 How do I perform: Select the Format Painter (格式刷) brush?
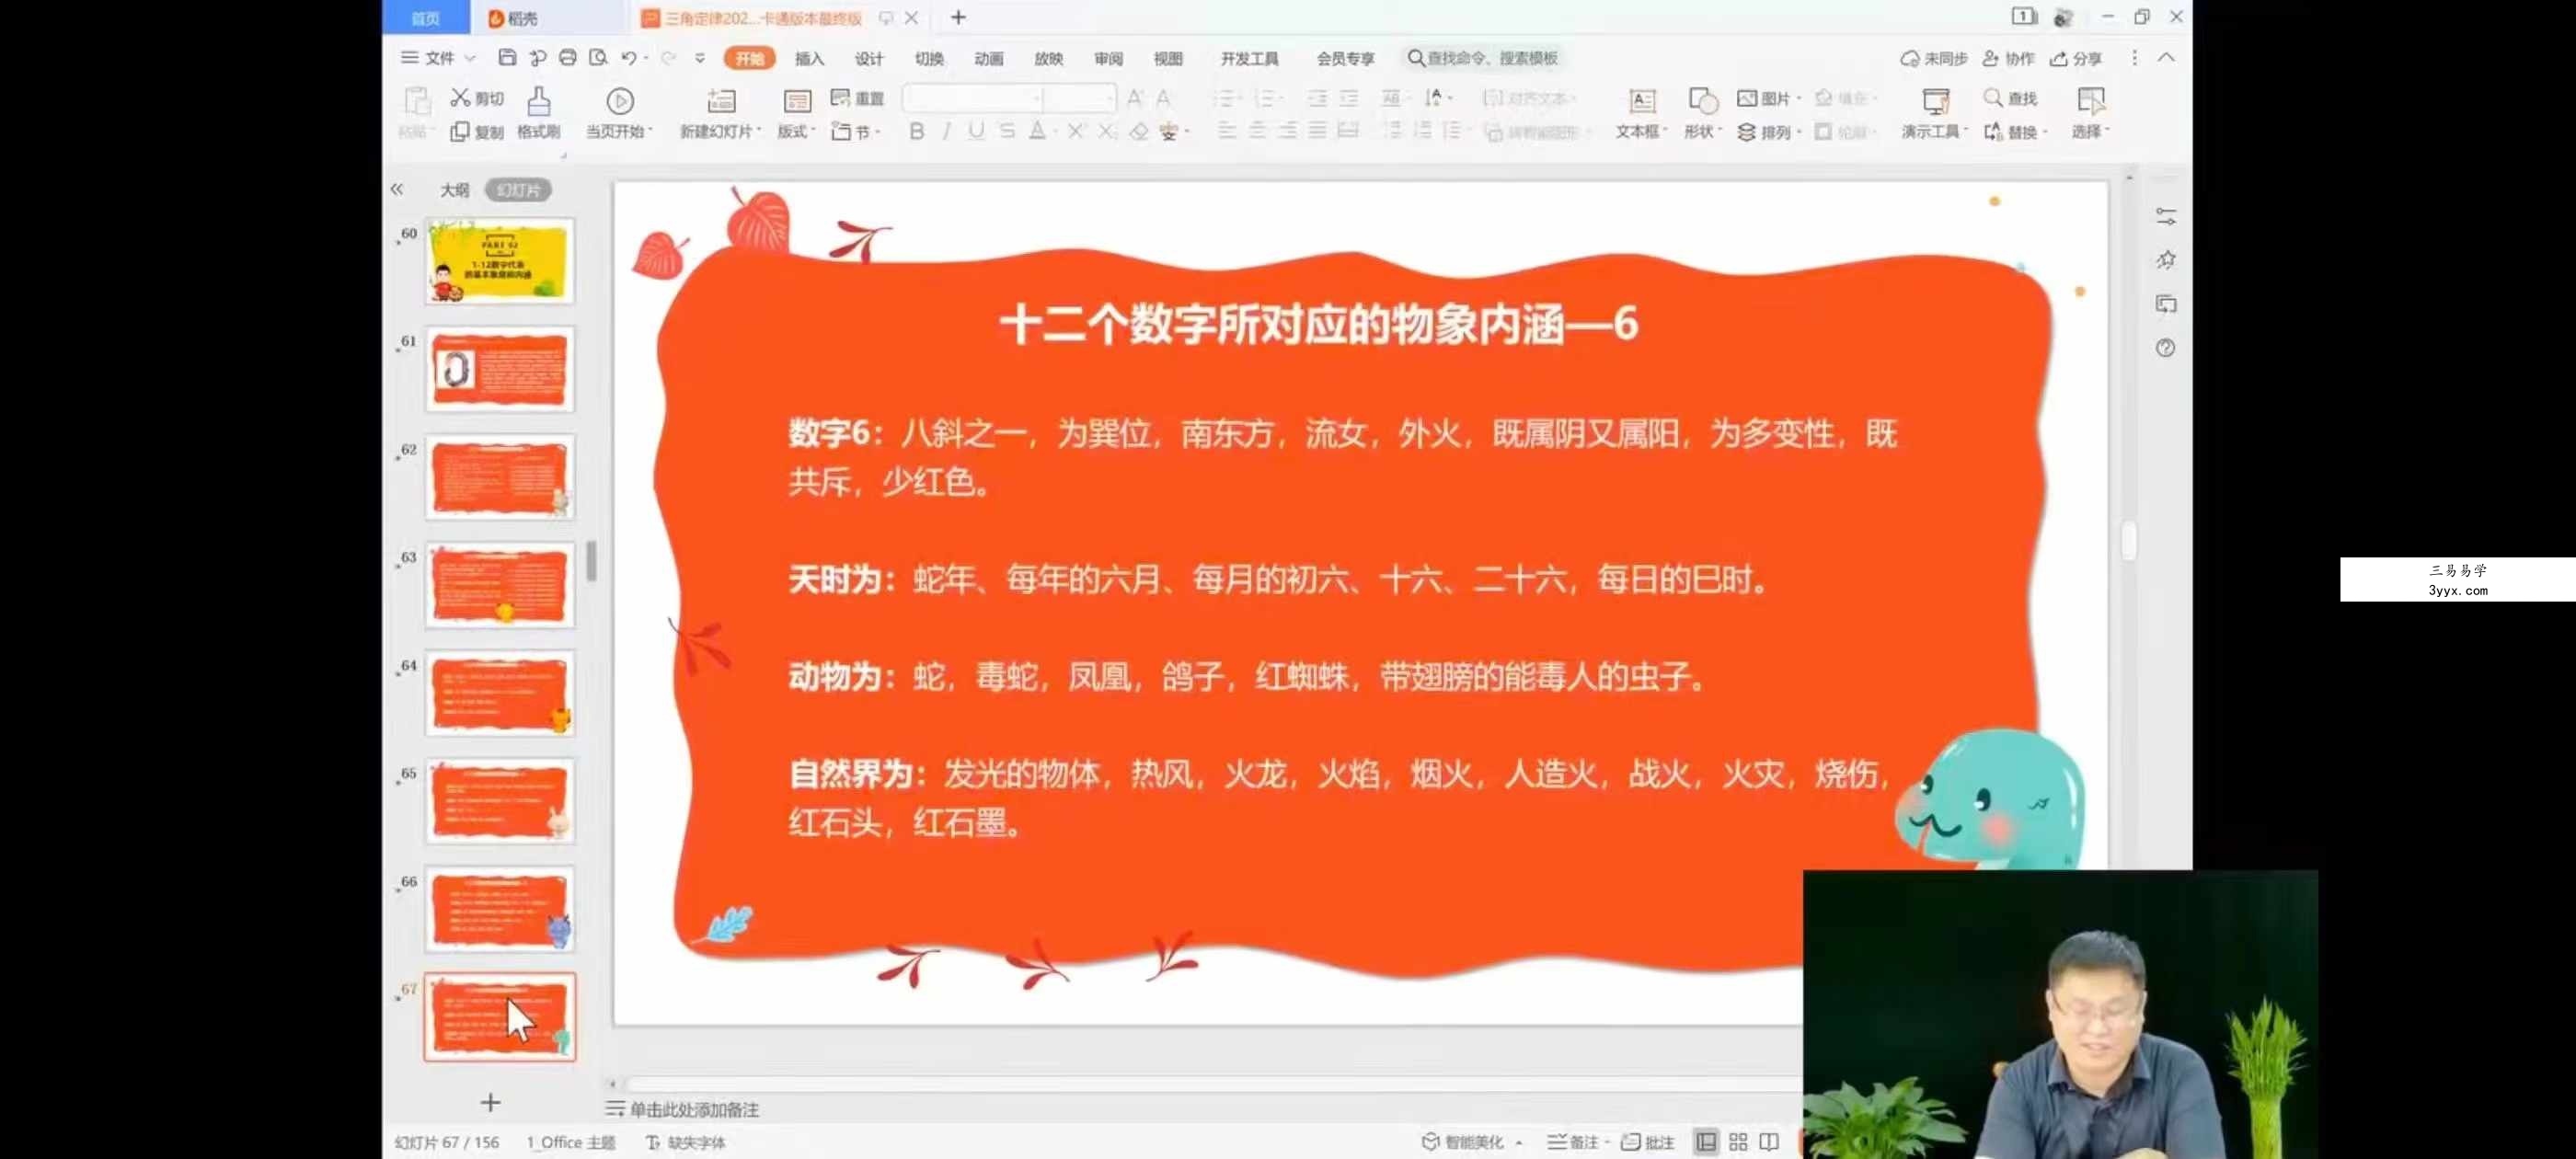tap(538, 112)
